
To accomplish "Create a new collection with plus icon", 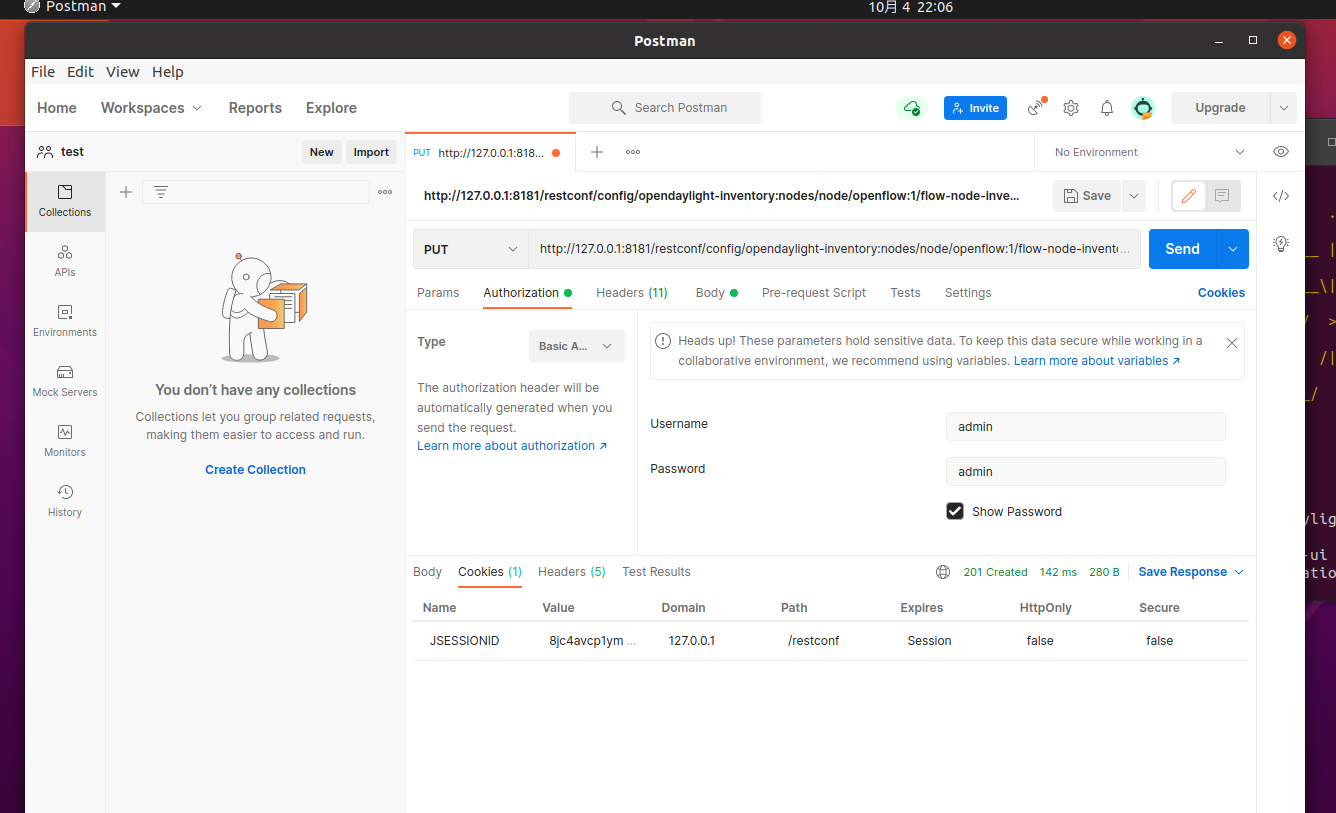I will point(126,192).
